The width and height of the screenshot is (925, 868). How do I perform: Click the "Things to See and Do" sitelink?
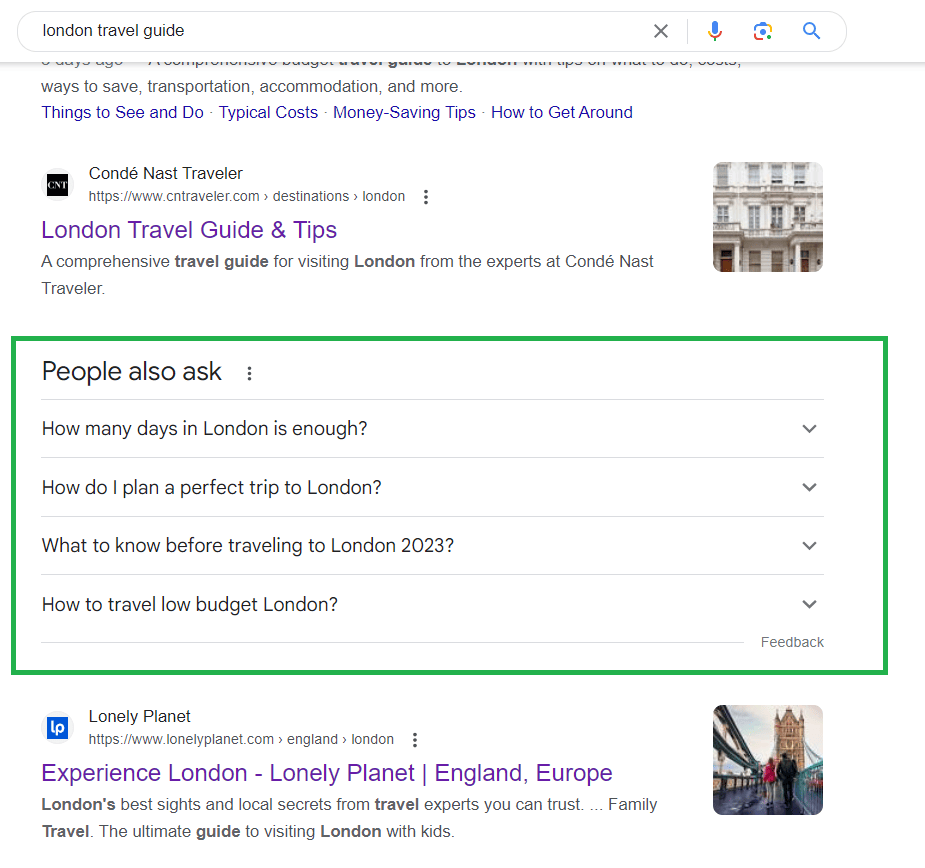click(122, 112)
